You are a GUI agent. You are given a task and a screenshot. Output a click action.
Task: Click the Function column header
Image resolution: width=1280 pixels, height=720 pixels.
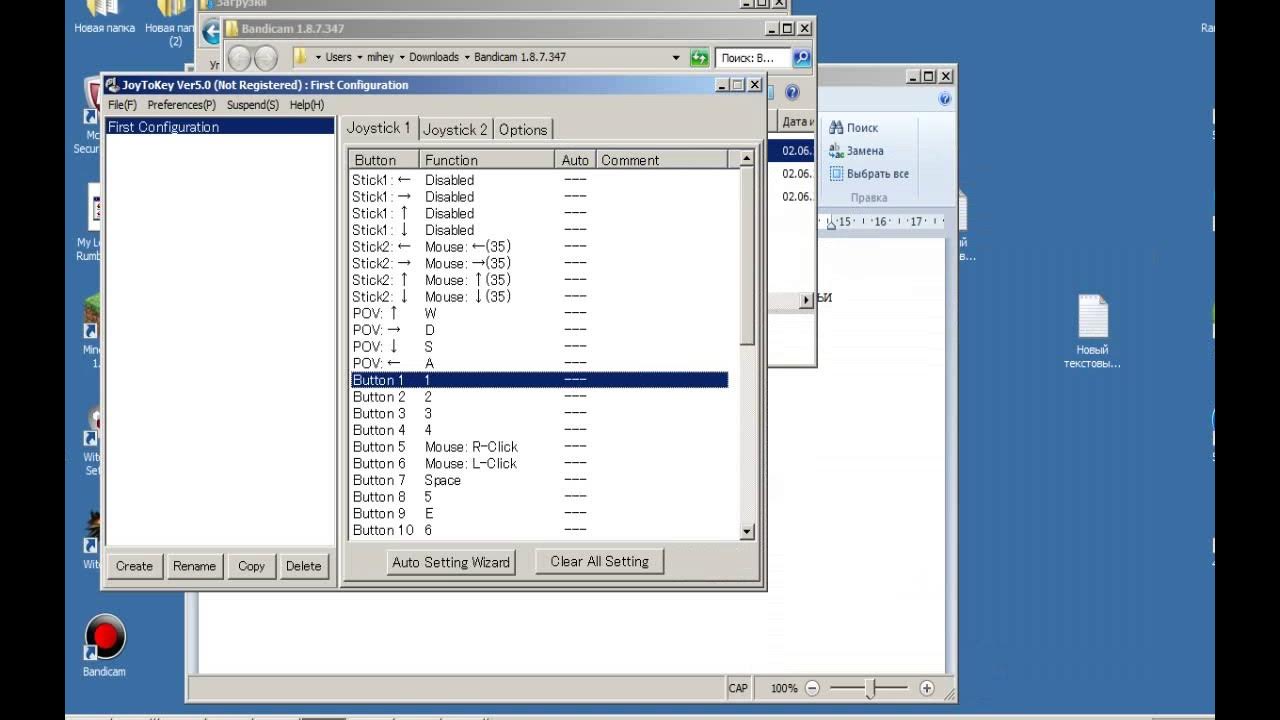[x=487, y=160]
